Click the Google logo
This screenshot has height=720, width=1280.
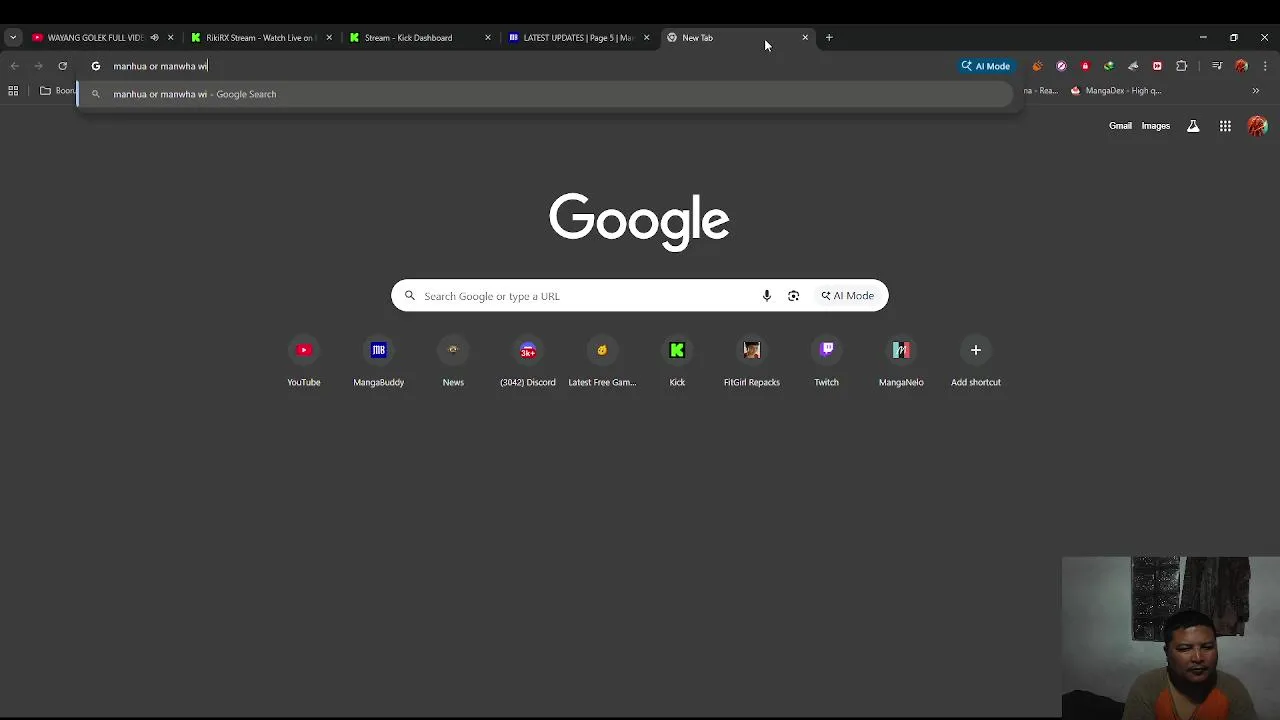pos(639,221)
